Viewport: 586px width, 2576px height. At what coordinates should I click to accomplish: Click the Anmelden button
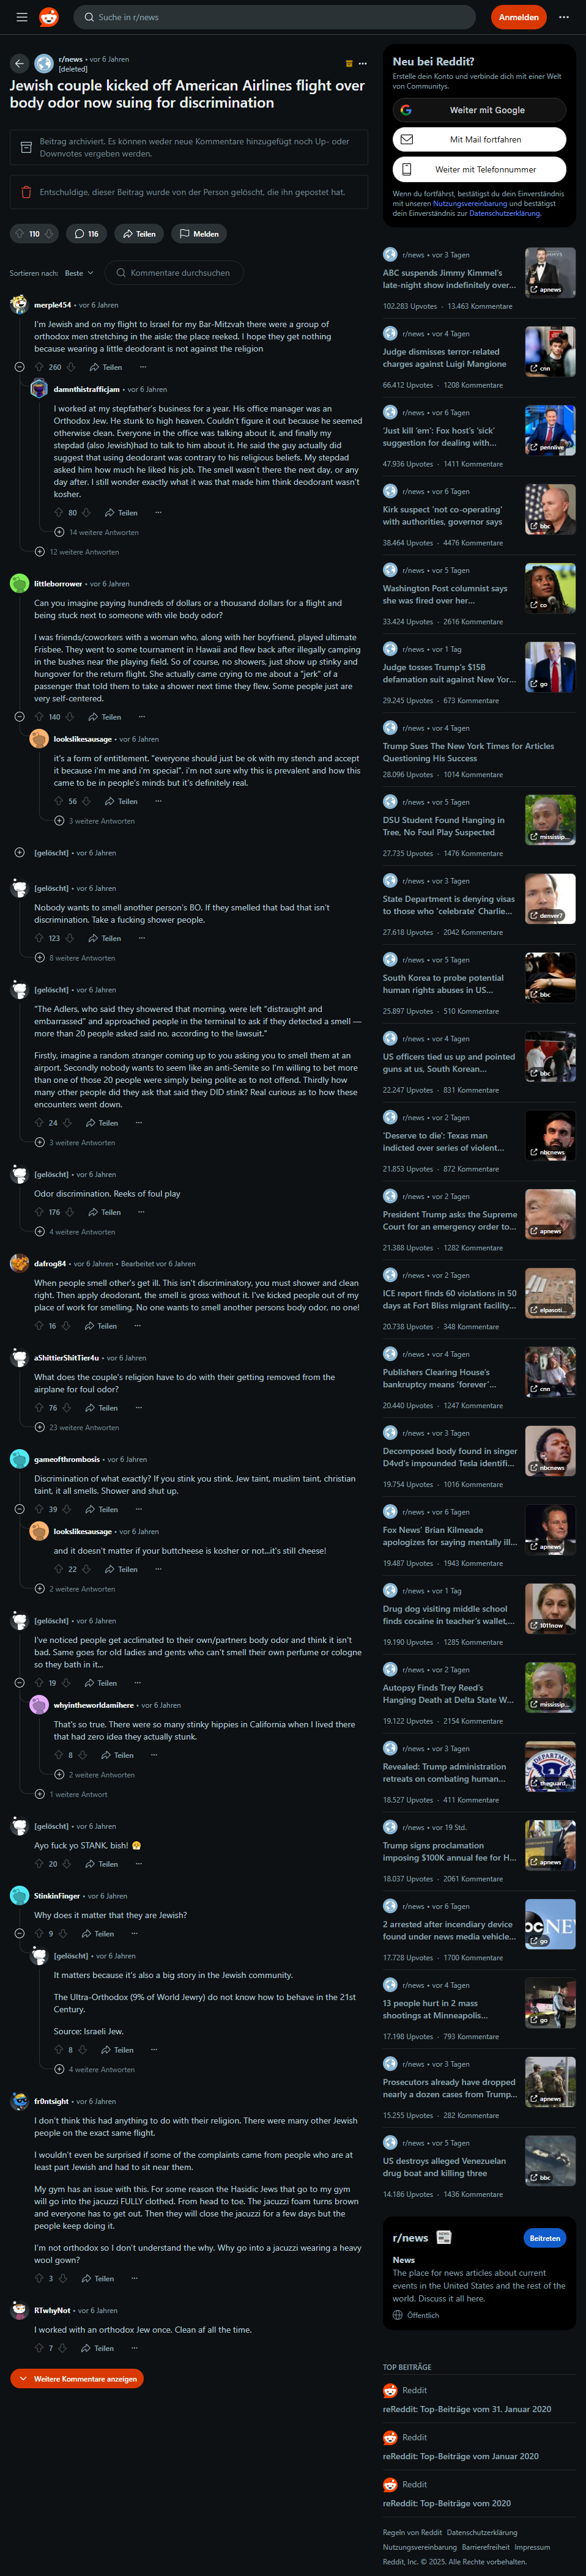click(519, 17)
